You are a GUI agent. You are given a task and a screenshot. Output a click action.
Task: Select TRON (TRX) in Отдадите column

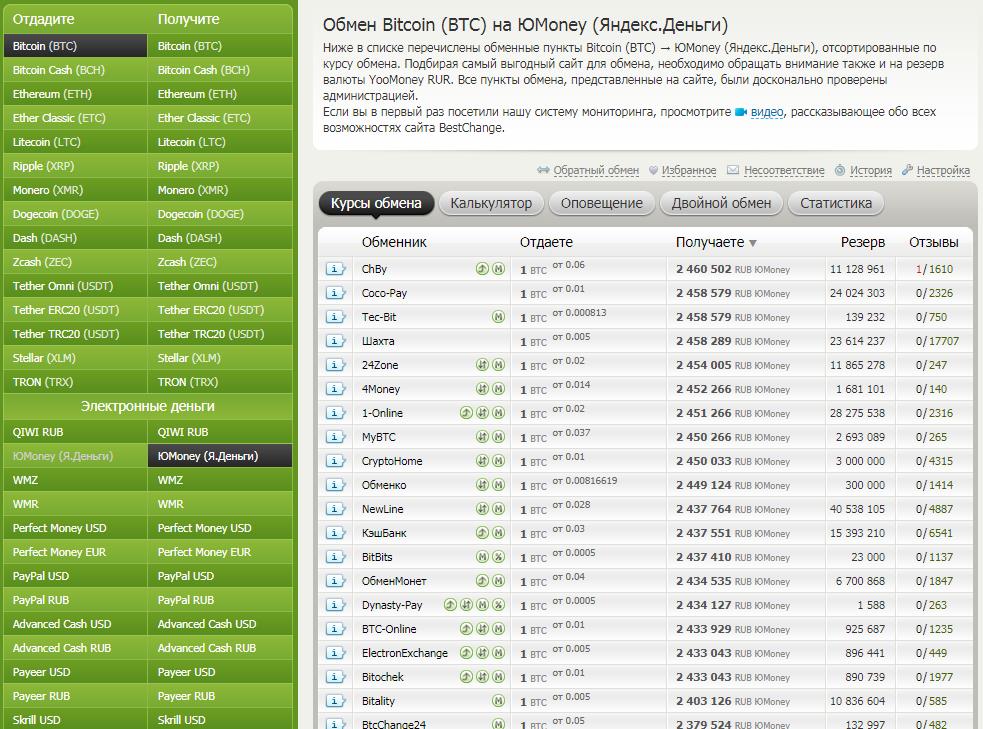[x=75, y=382]
